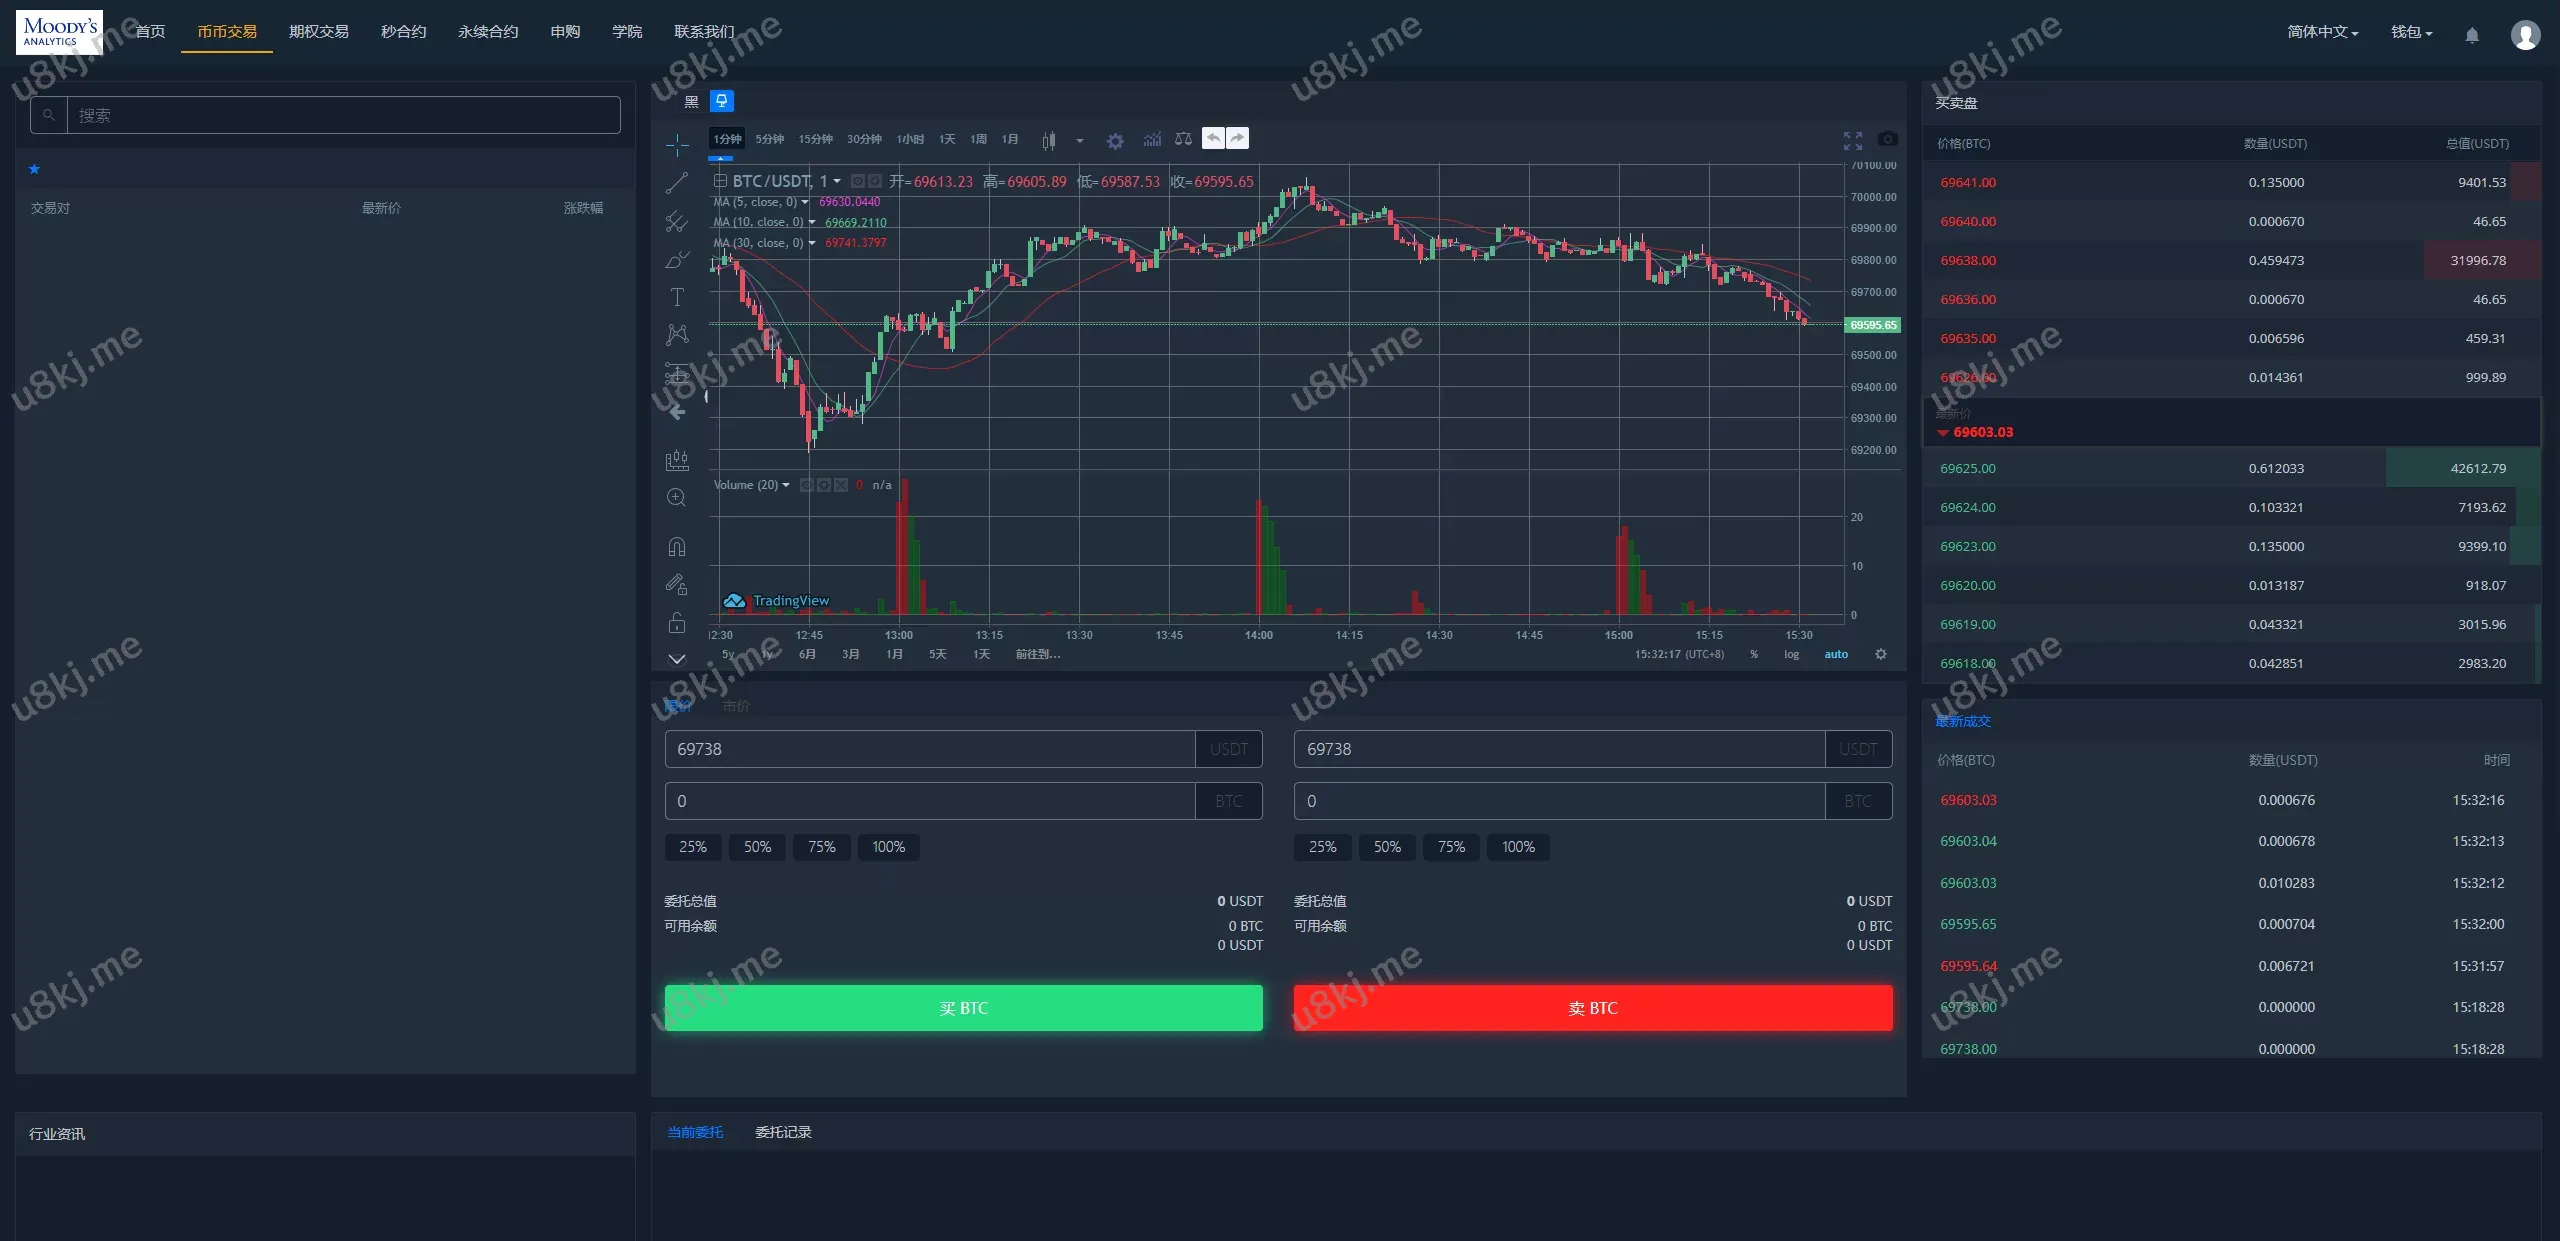Switch to the 委托记录 tab
Image resolution: width=2560 pixels, height=1241 pixels.
coord(783,1132)
